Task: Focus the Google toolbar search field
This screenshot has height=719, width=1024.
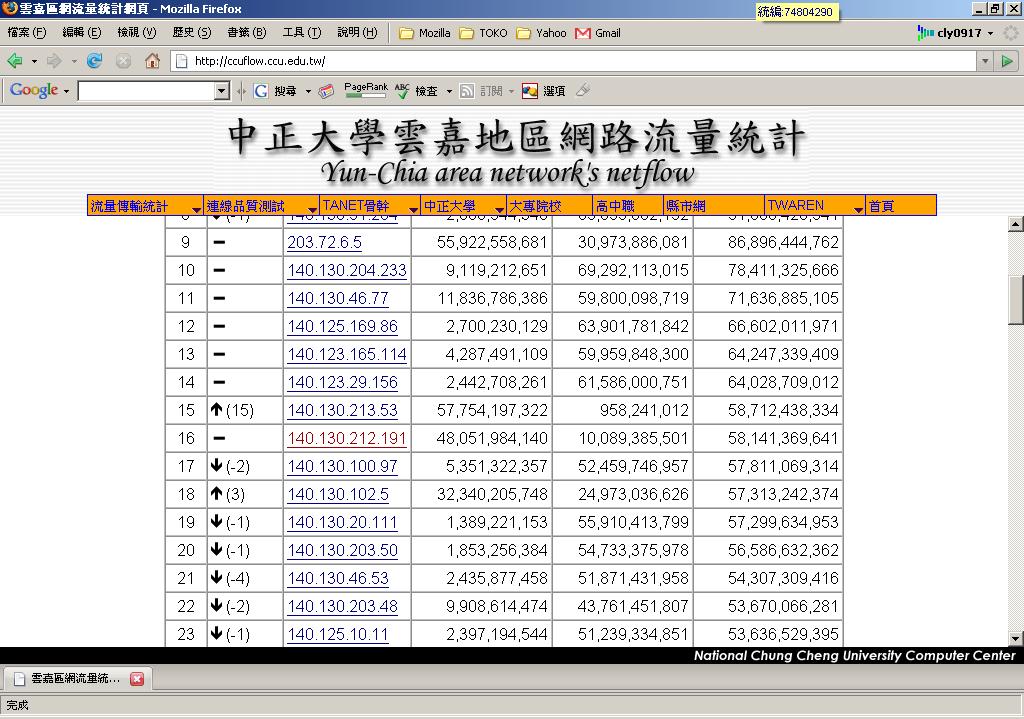Action: pos(147,91)
